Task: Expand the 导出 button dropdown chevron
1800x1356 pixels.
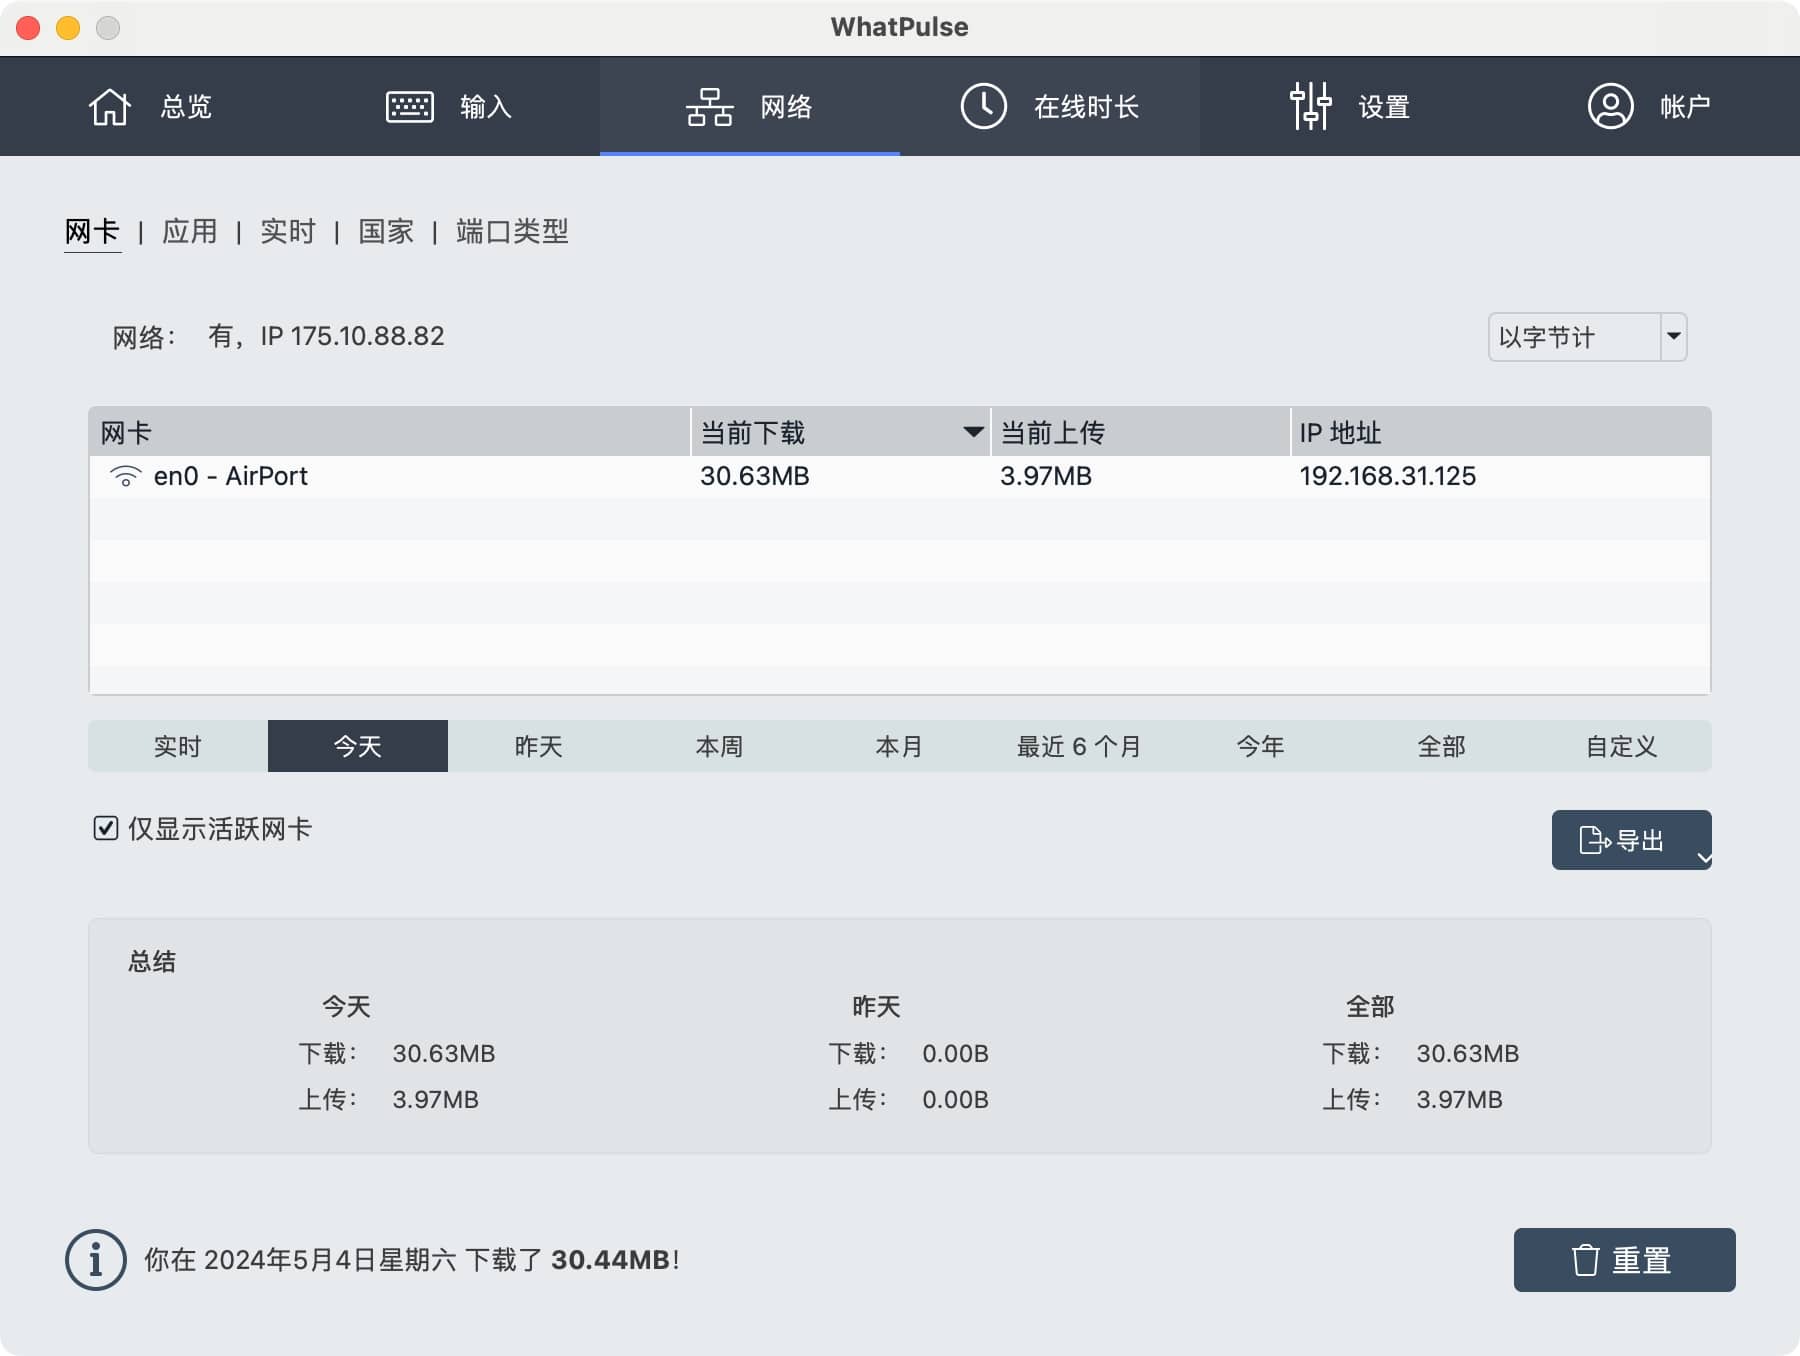Action: coord(1704,858)
